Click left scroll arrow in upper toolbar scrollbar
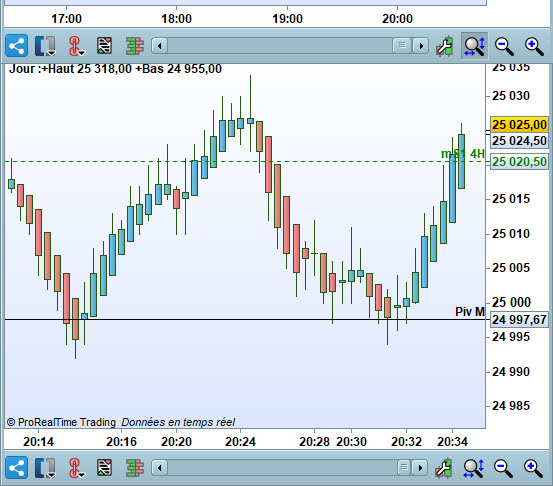The image size is (553, 486). coord(160,46)
